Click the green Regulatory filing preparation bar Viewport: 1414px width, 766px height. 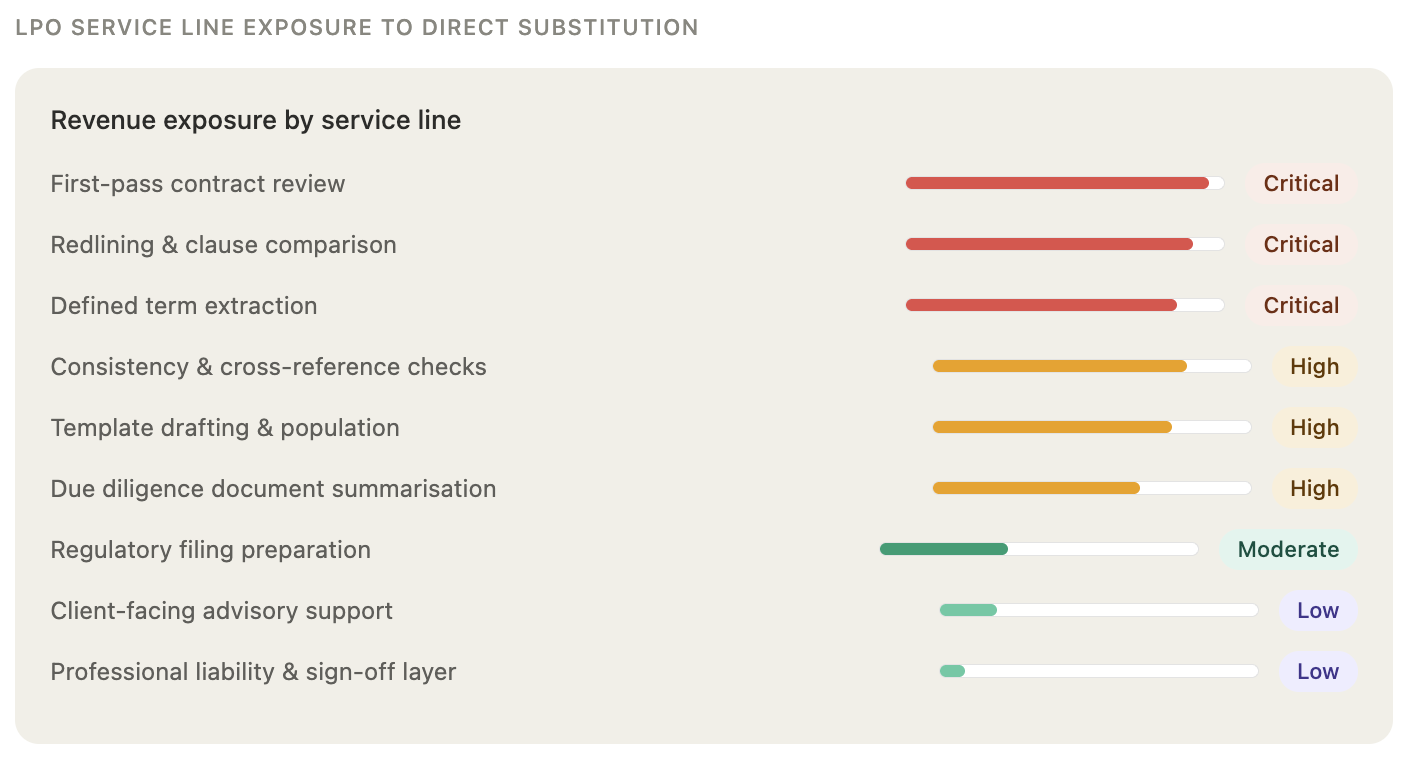coord(944,550)
